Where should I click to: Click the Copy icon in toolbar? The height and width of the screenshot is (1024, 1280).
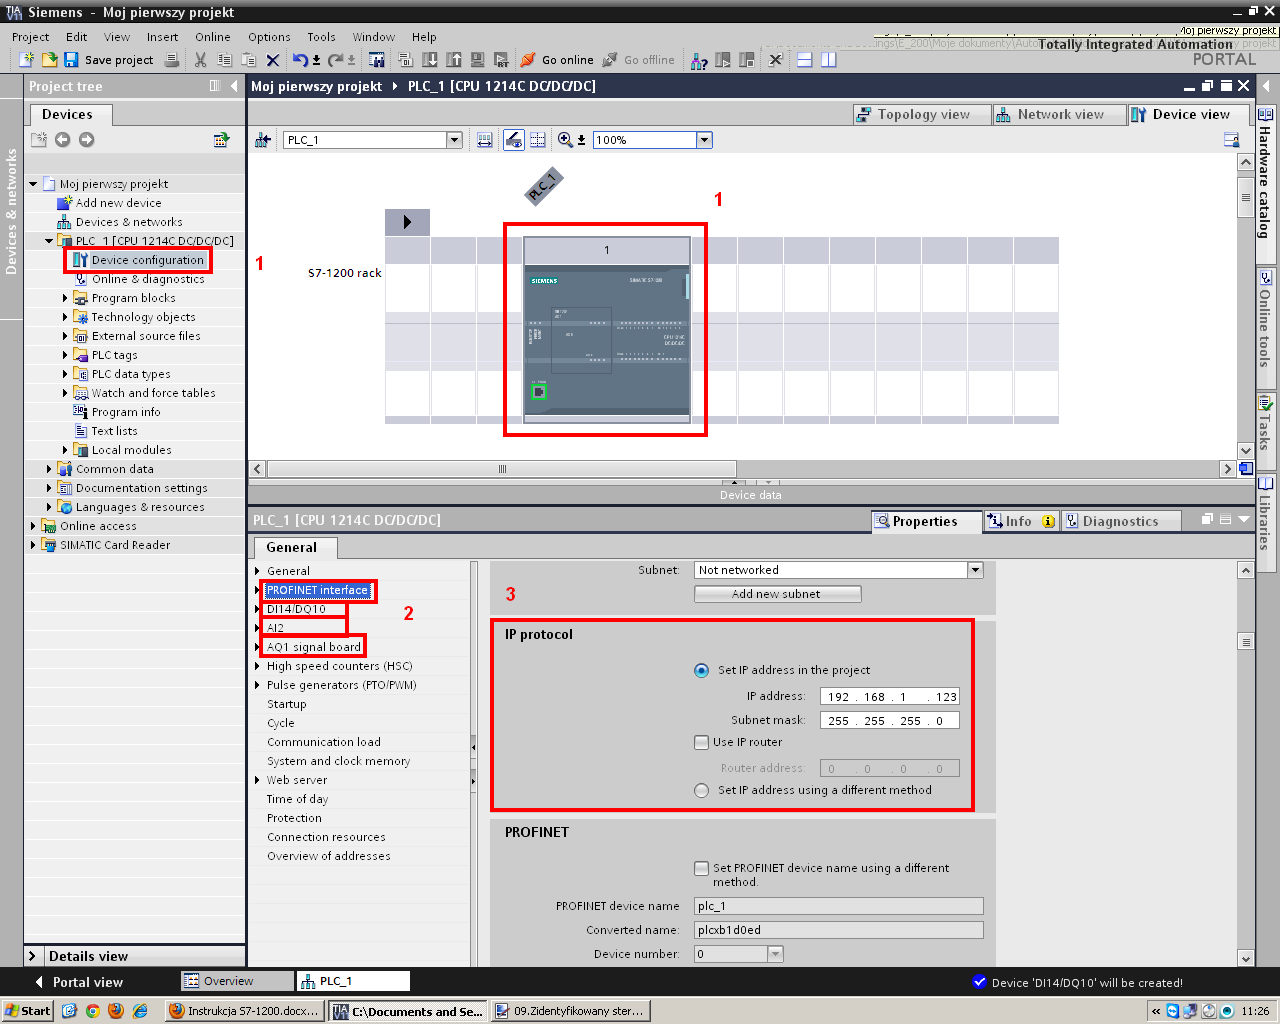[224, 60]
